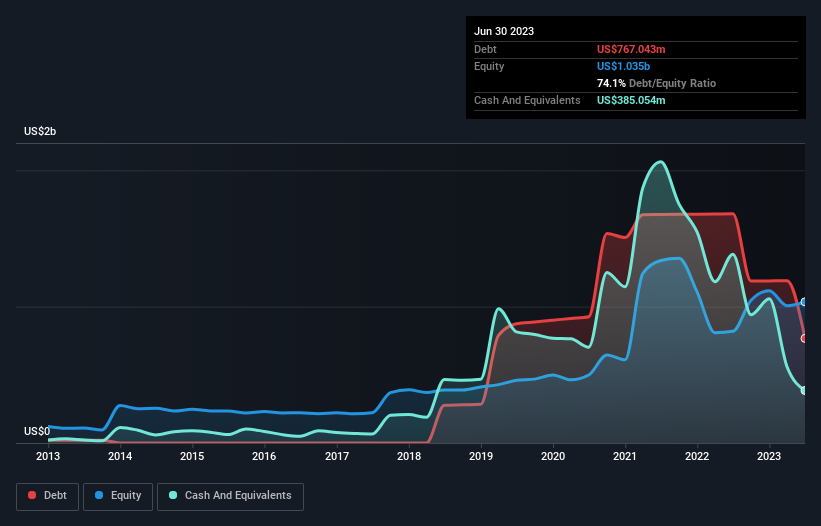The height and width of the screenshot is (526, 821).
Task: Click the US$0 y-axis label
Action: pos(37,431)
